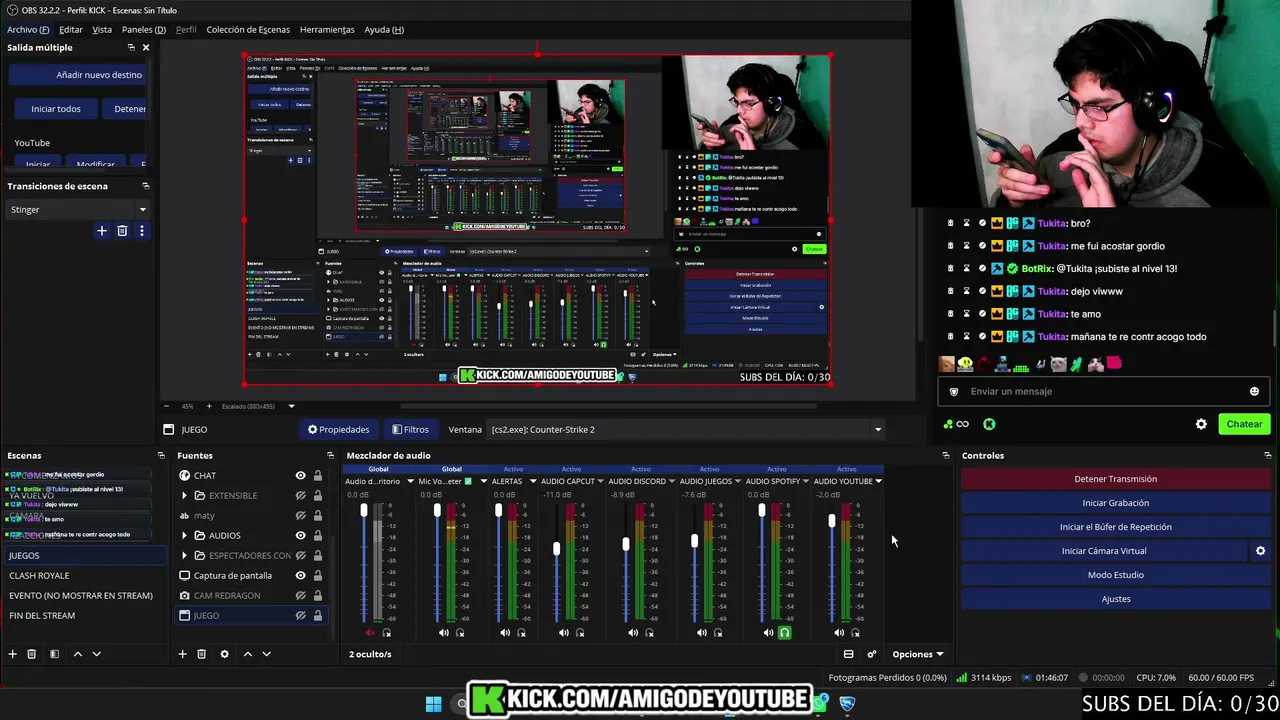The width and height of the screenshot is (1280, 720).
Task: Open the Paneles menu
Action: tap(144, 29)
